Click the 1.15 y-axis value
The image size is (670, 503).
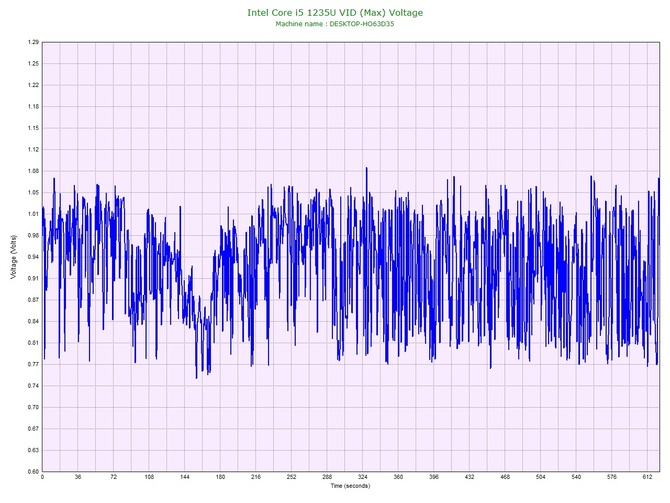click(x=33, y=128)
